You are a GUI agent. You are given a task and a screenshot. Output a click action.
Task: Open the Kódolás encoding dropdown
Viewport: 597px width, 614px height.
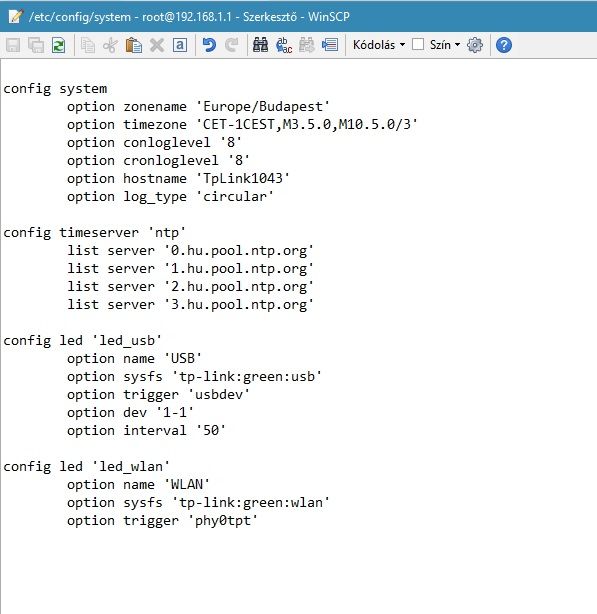pyautogui.click(x=379, y=45)
